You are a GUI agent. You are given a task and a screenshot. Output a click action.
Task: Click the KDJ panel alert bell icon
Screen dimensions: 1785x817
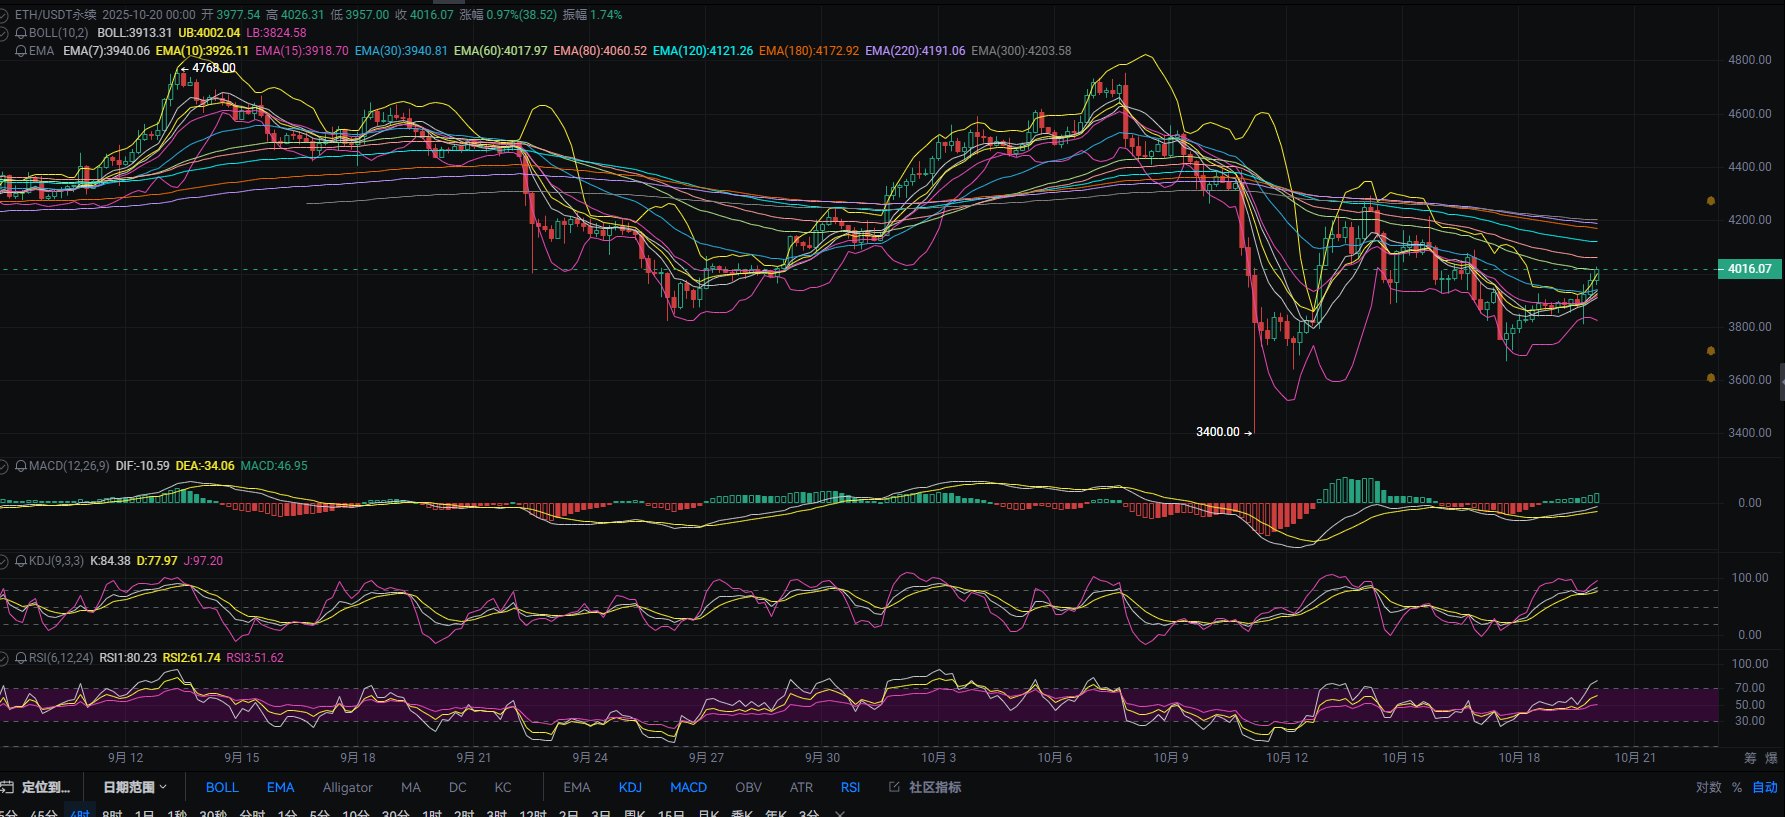click(21, 561)
